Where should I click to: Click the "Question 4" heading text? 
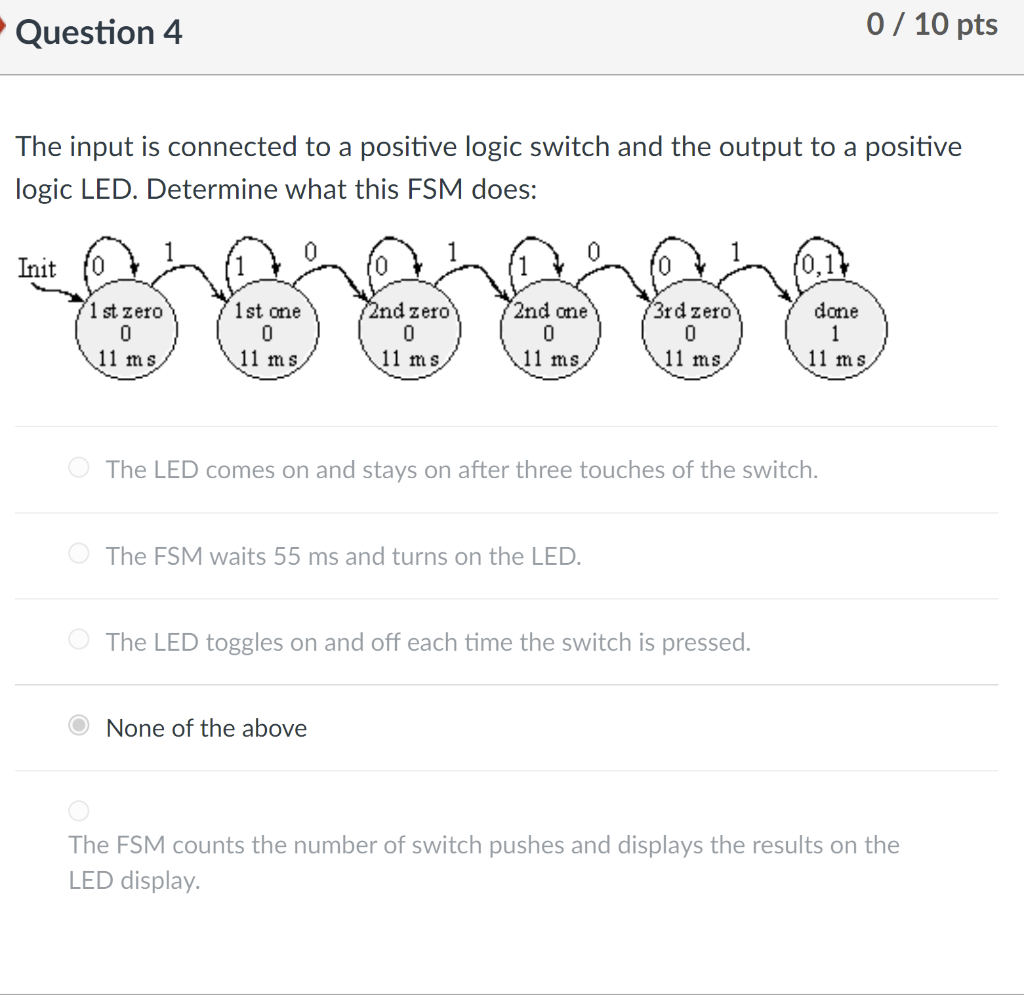point(97,32)
